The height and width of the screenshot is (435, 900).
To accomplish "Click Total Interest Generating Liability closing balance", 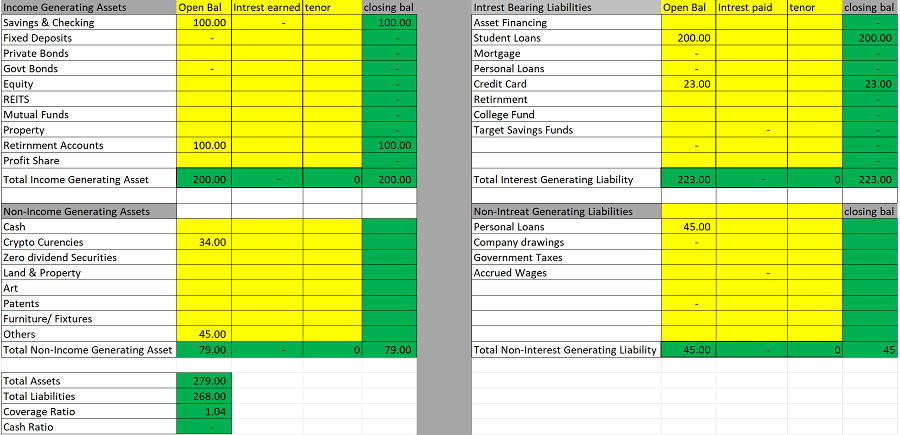I will [x=869, y=179].
